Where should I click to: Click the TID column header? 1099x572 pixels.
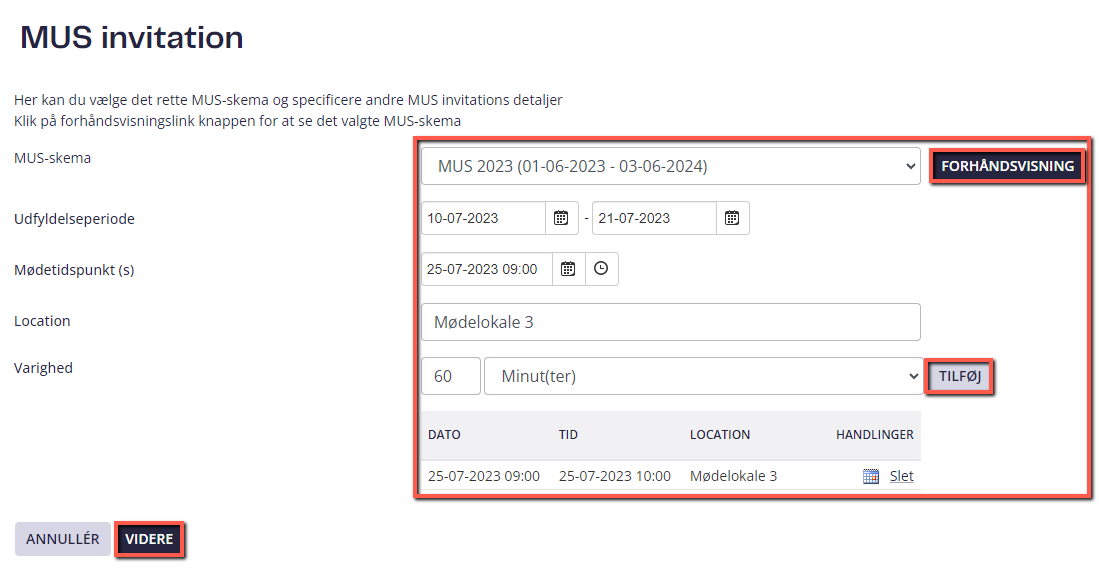click(568, 435)
